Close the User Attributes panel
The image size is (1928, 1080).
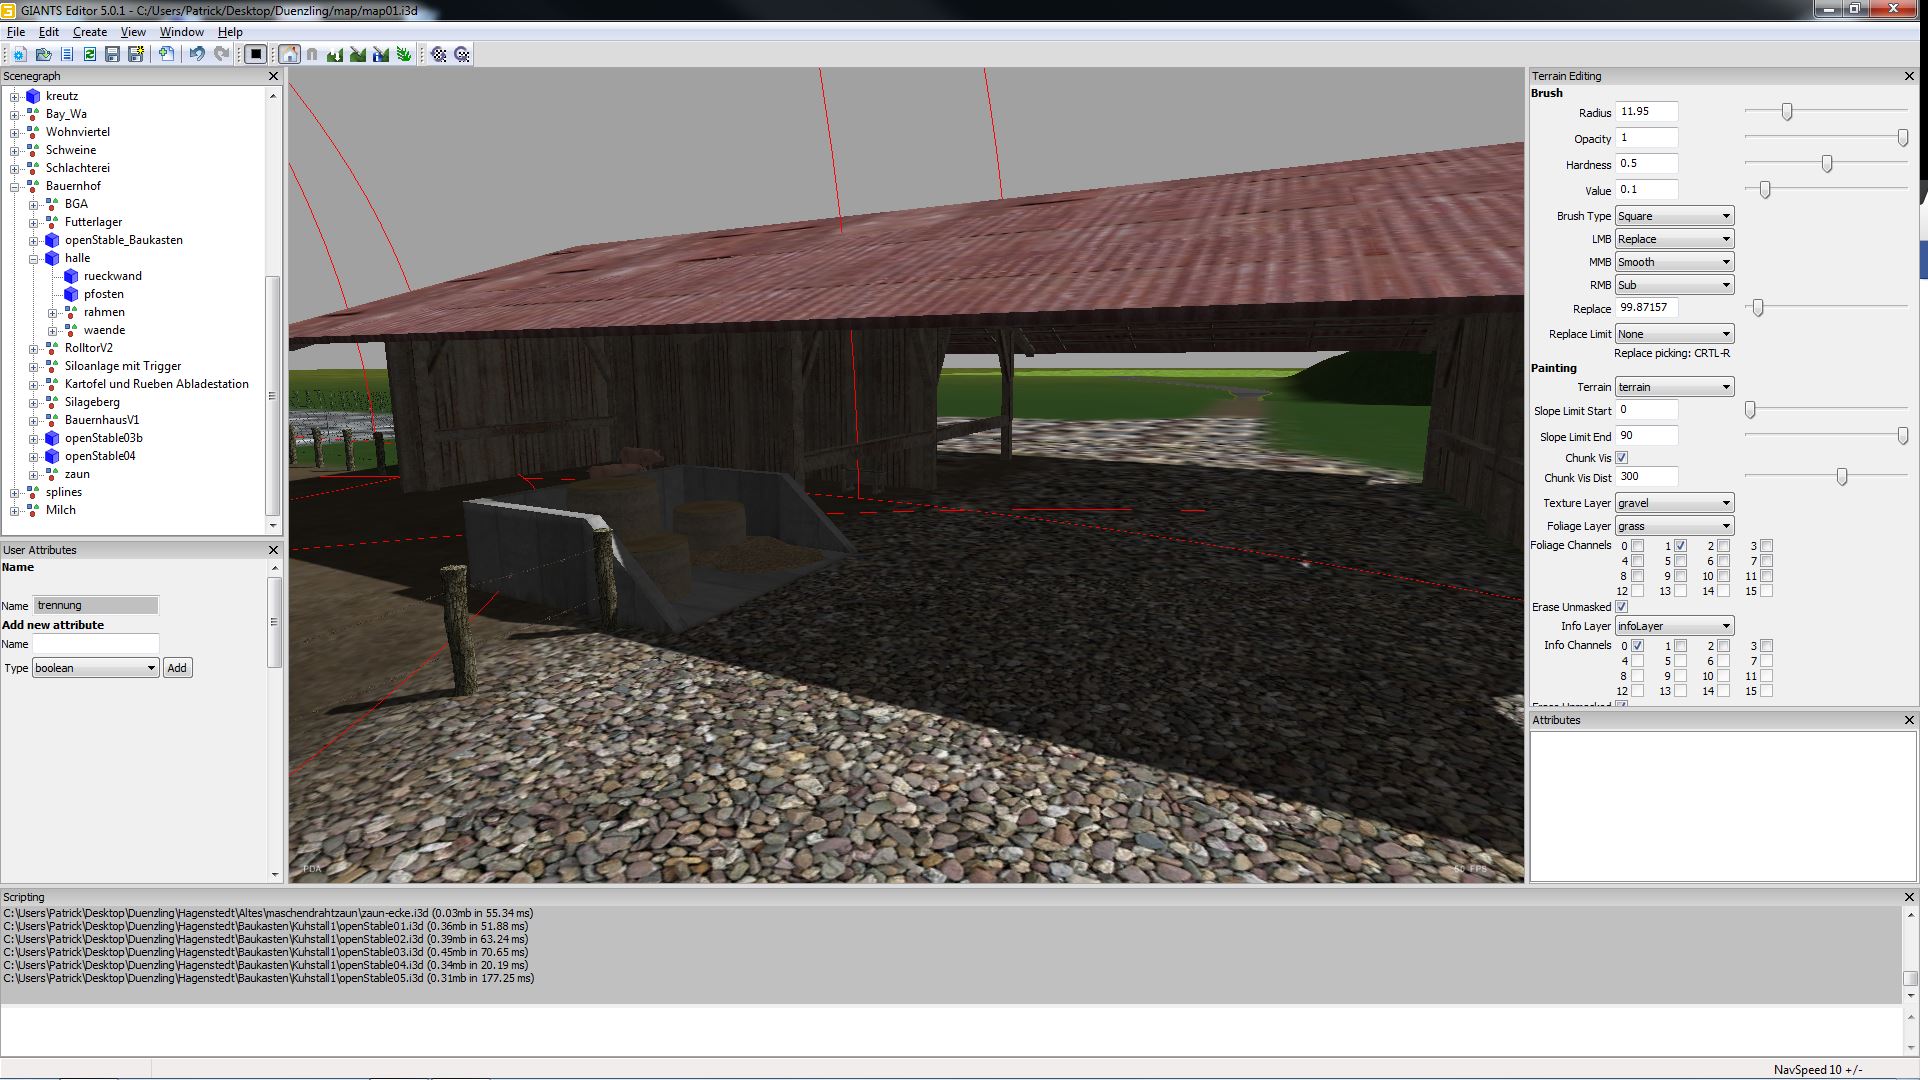tap(273, 550)
